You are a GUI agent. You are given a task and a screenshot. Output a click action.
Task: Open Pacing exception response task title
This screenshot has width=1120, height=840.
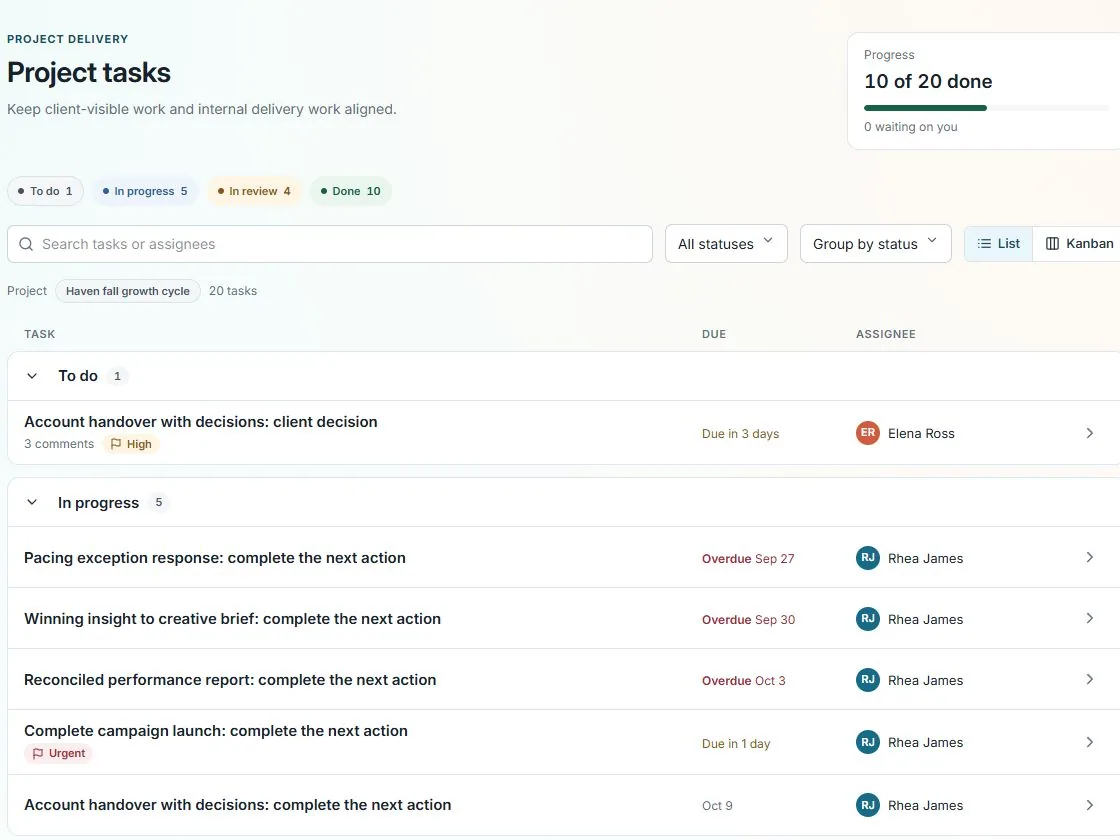(215, 558)
